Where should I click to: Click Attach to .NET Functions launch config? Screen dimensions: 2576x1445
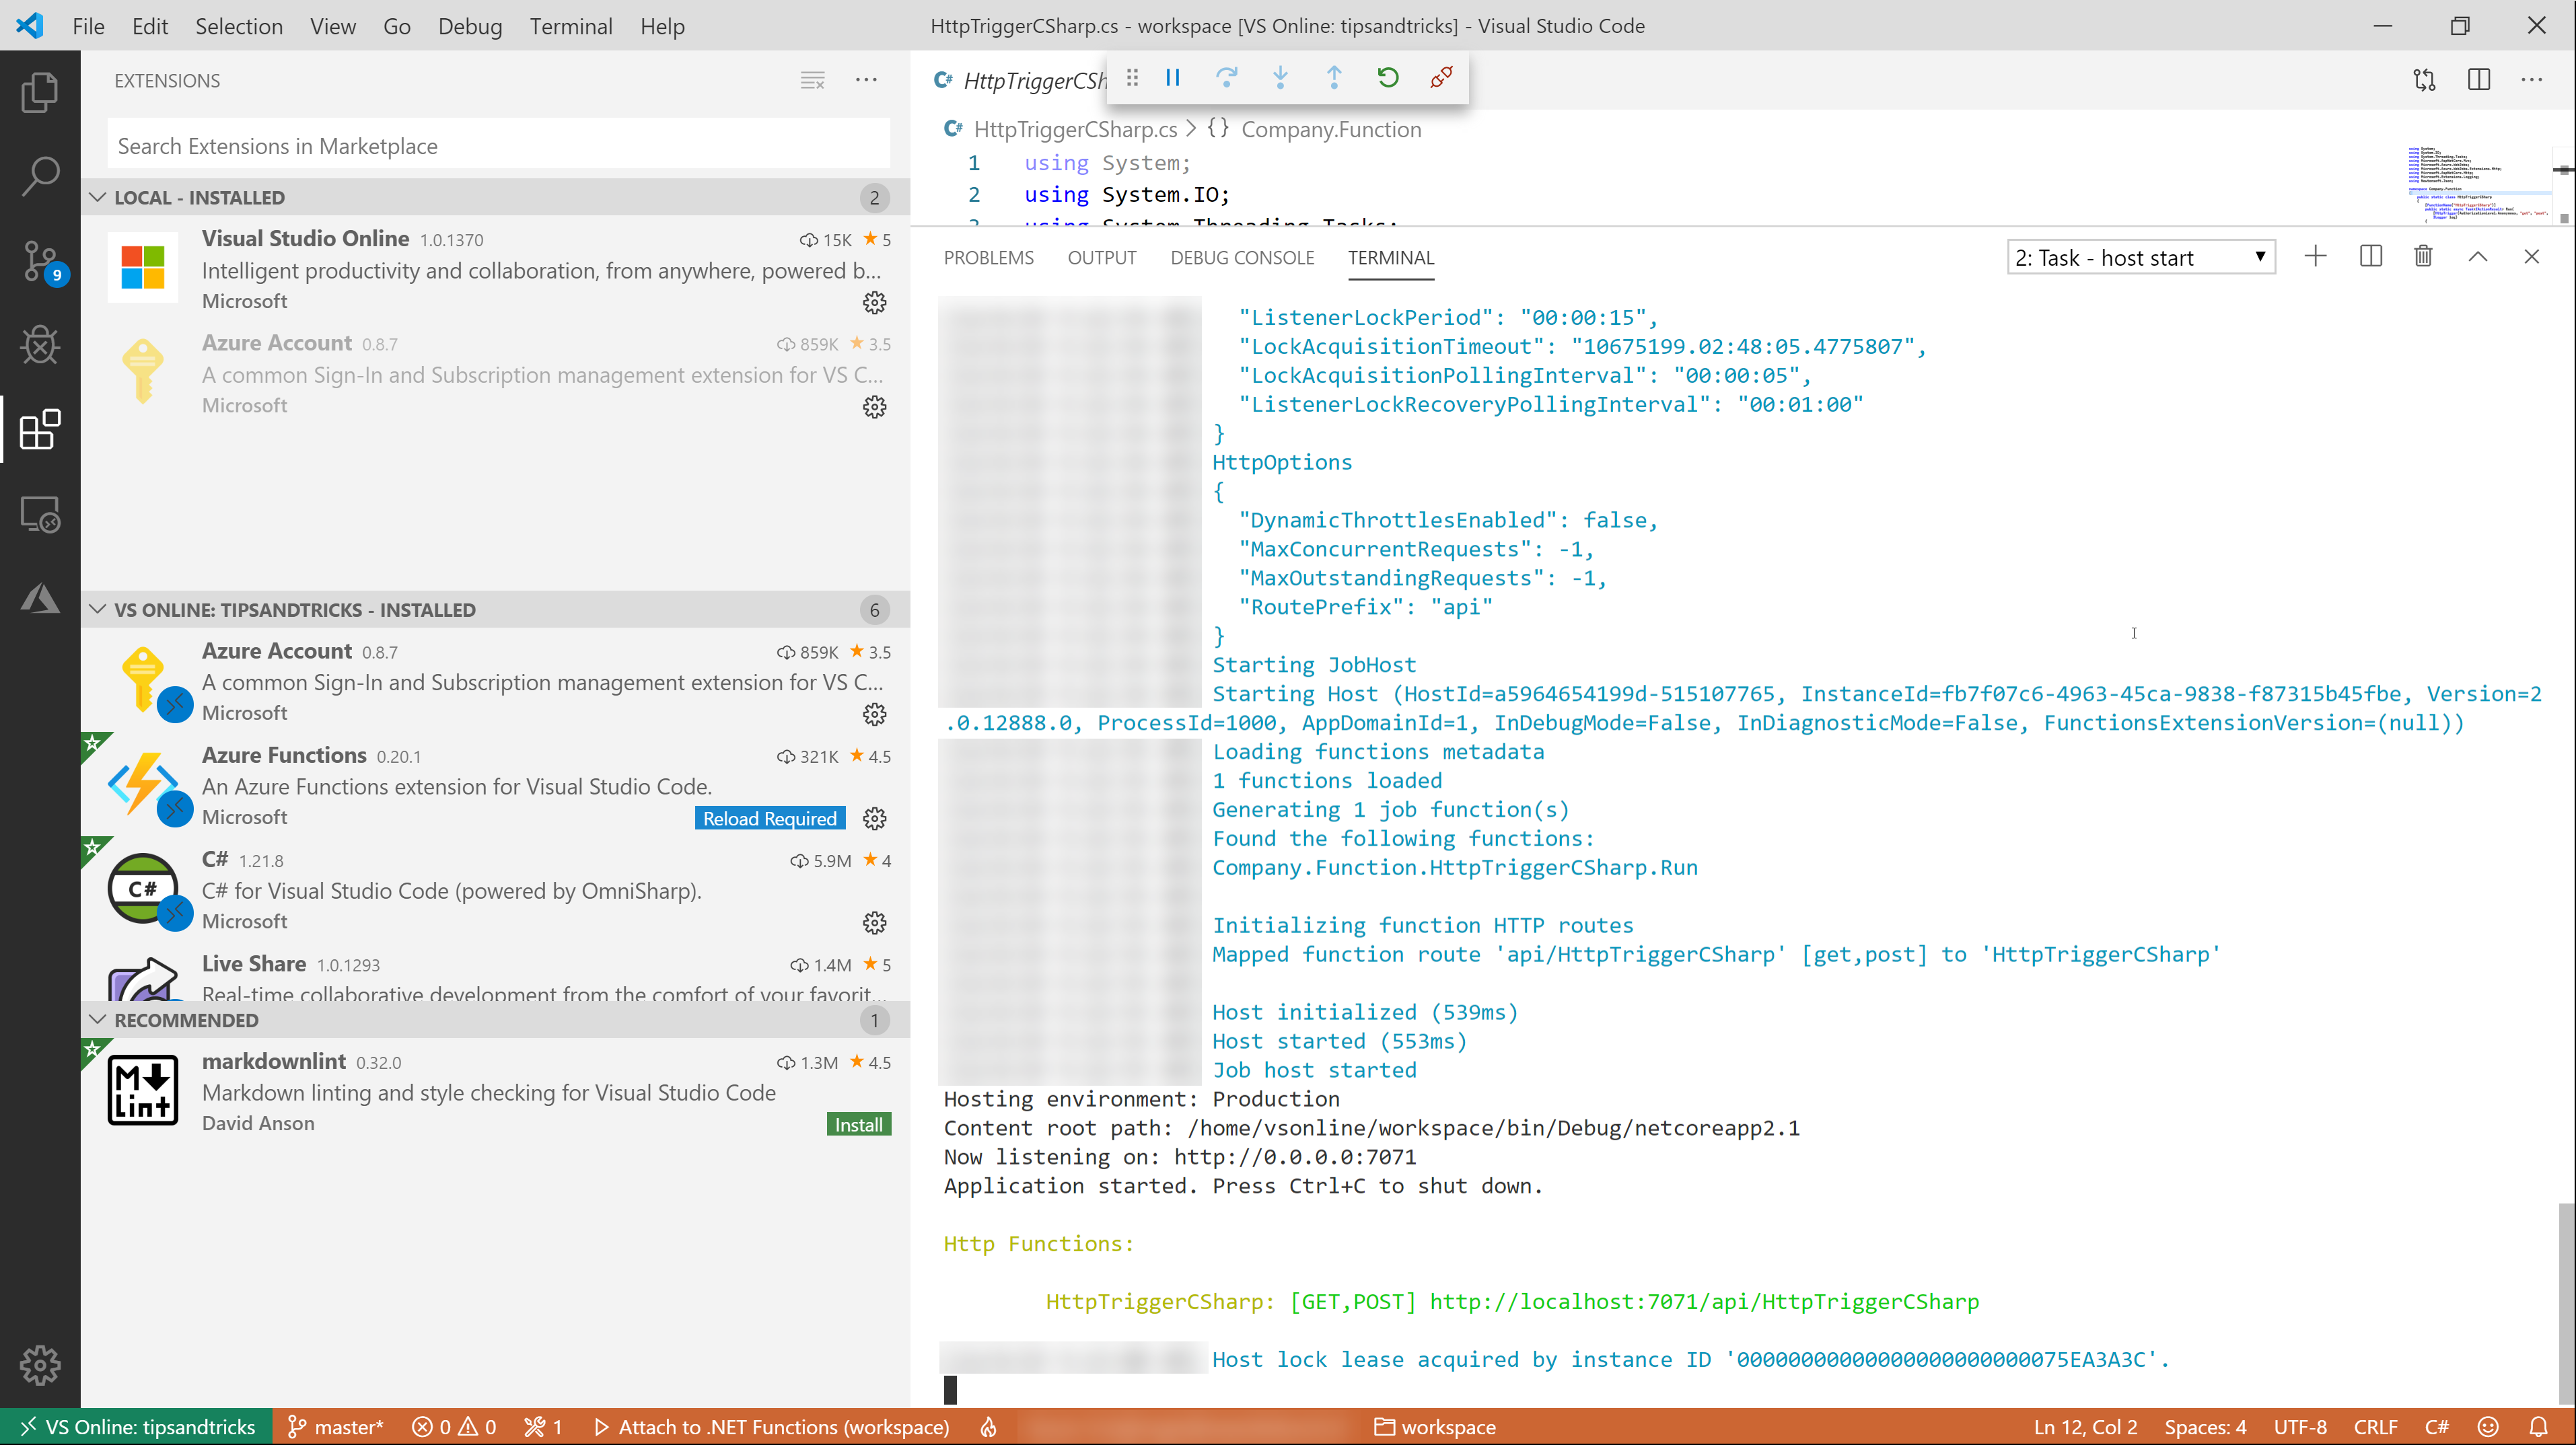tap(771, 1427)
